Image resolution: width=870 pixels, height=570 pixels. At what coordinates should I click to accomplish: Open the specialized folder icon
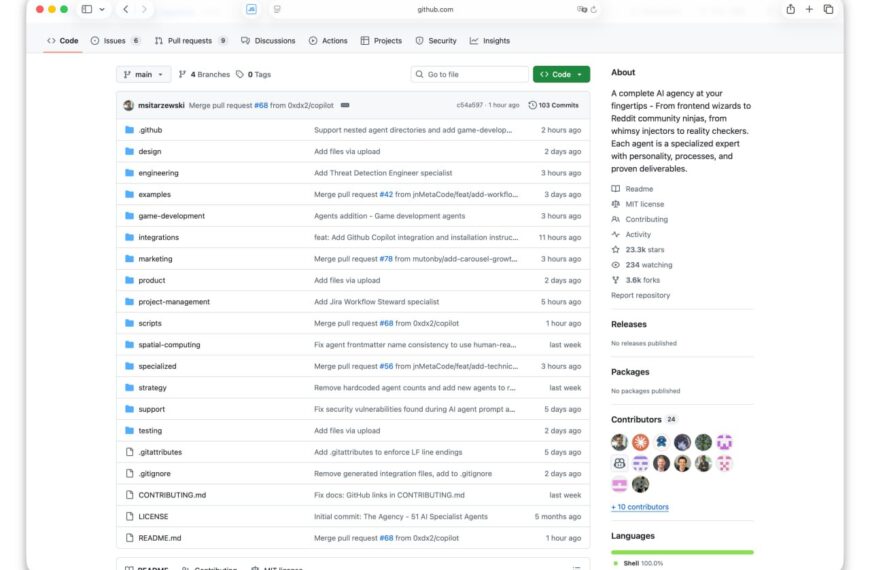pos(129,366)
